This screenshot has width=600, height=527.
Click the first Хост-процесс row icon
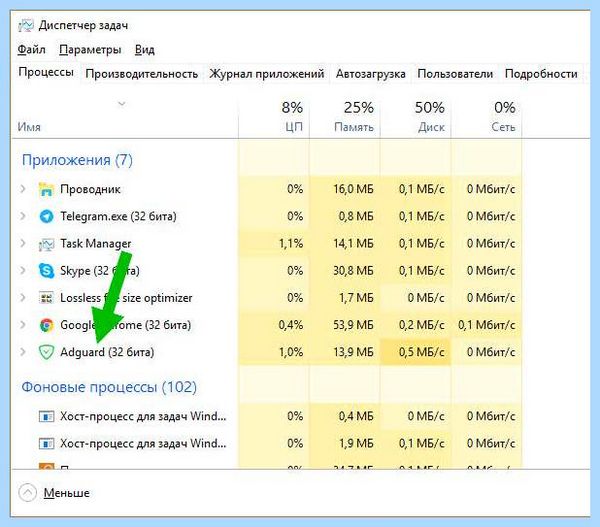click(46, 416)
